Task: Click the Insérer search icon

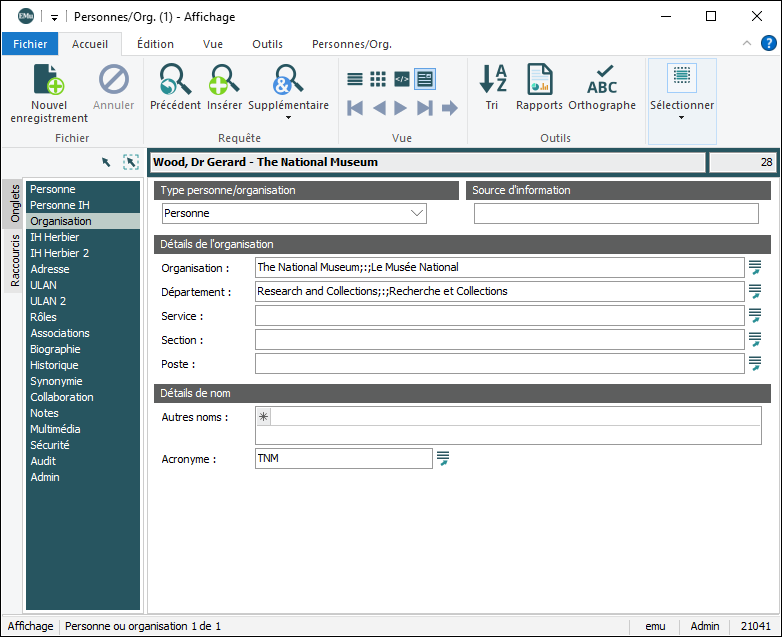Action: pyautogui.click(x=224, y=80)
